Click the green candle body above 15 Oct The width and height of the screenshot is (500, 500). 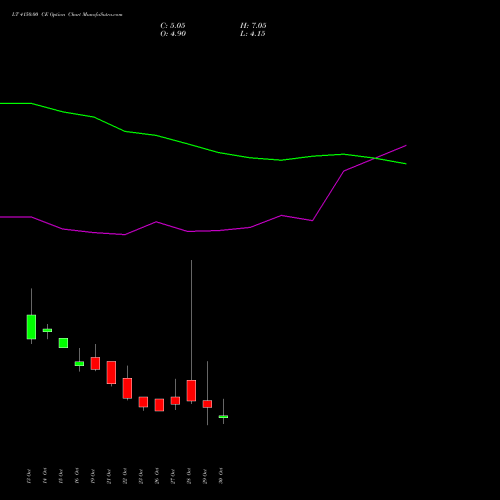63,343
